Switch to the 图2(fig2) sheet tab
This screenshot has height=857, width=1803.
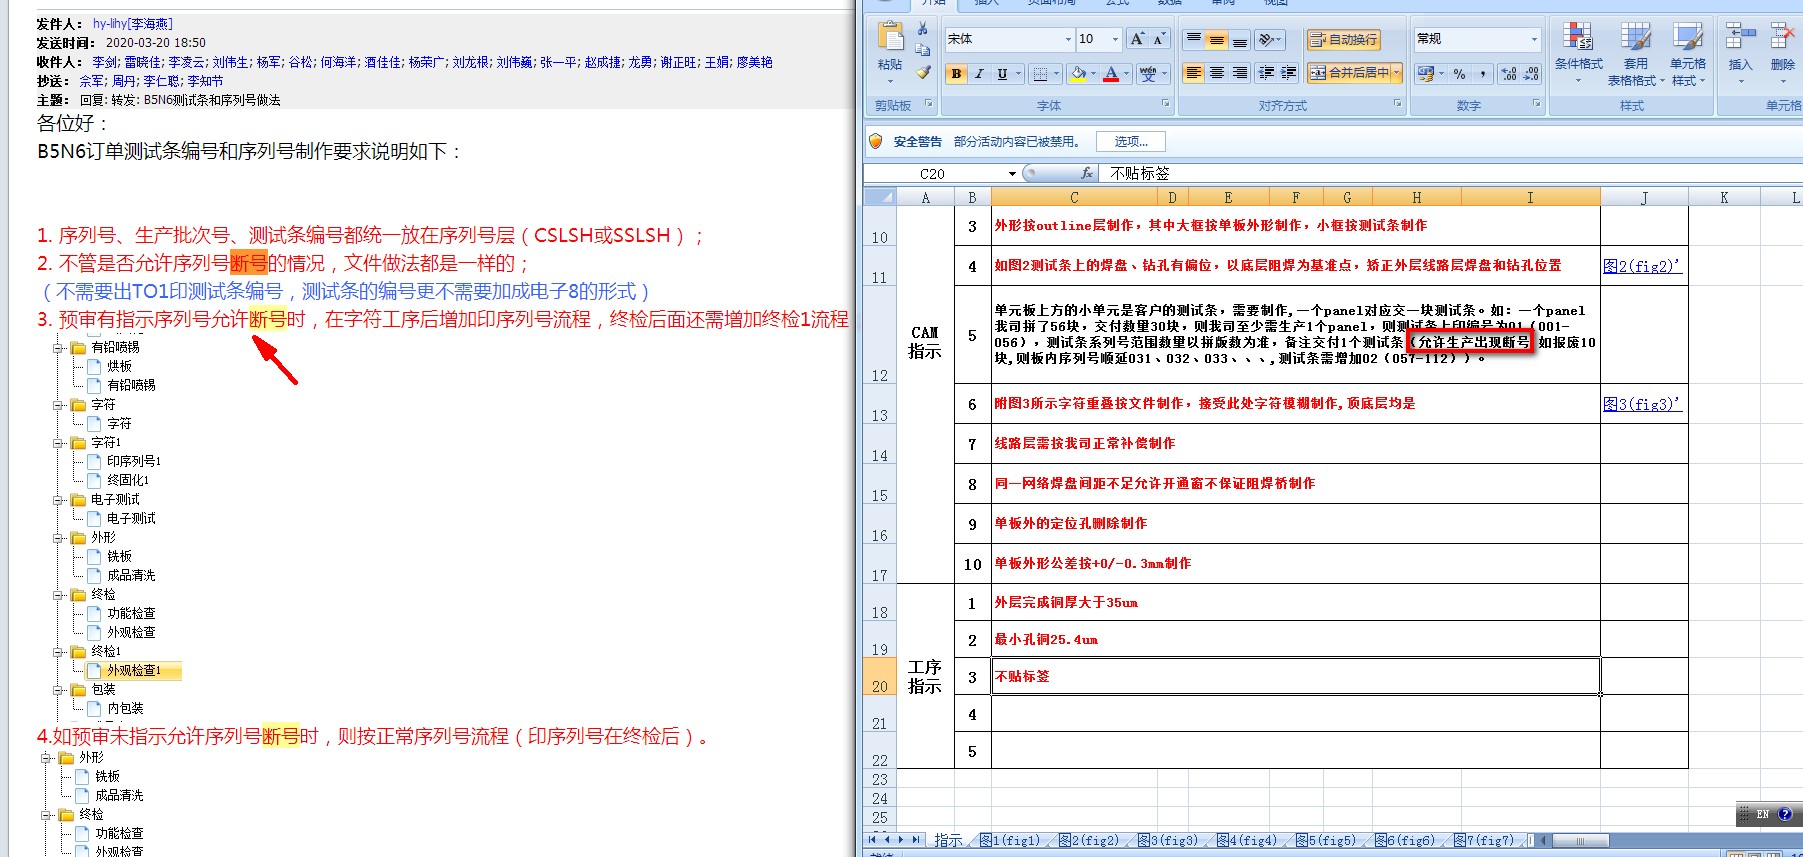[1089, 840]
